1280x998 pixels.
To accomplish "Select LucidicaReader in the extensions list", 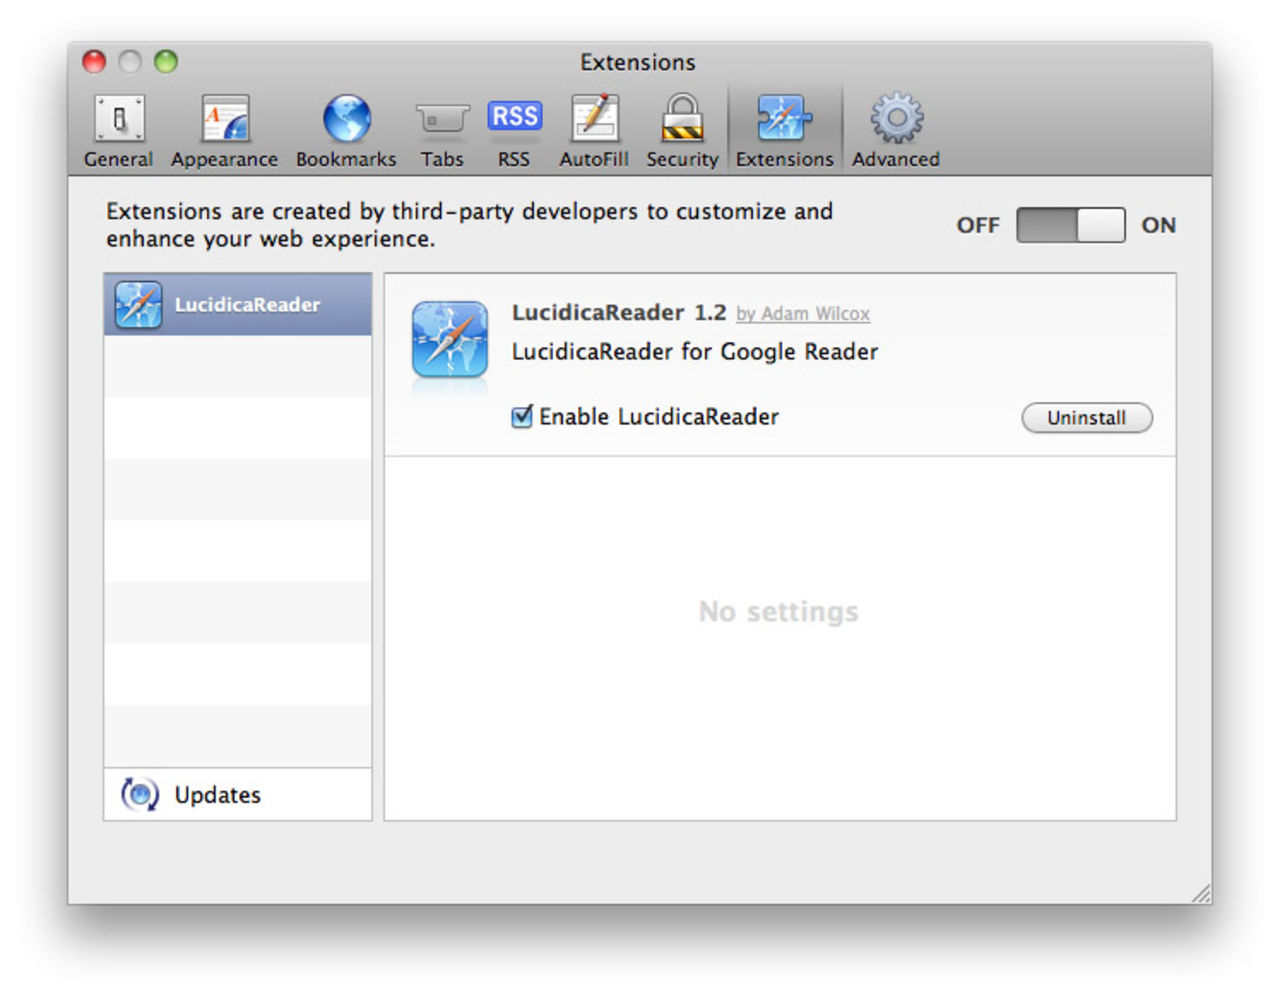I will (238, 305).
